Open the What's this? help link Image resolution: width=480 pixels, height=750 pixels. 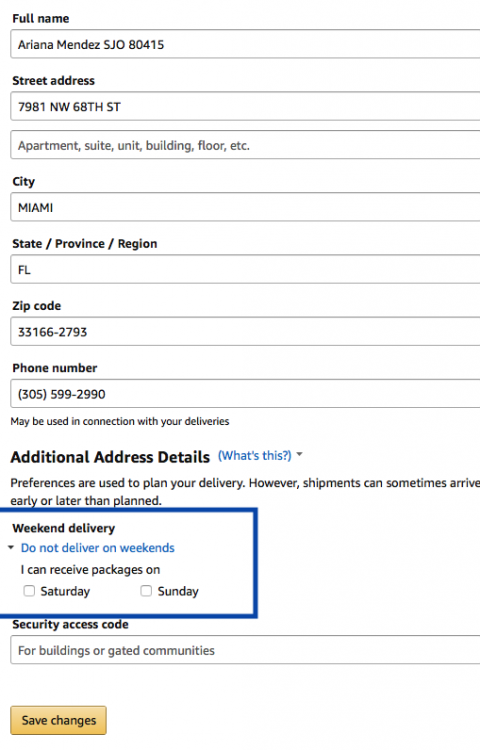point(254,455)
